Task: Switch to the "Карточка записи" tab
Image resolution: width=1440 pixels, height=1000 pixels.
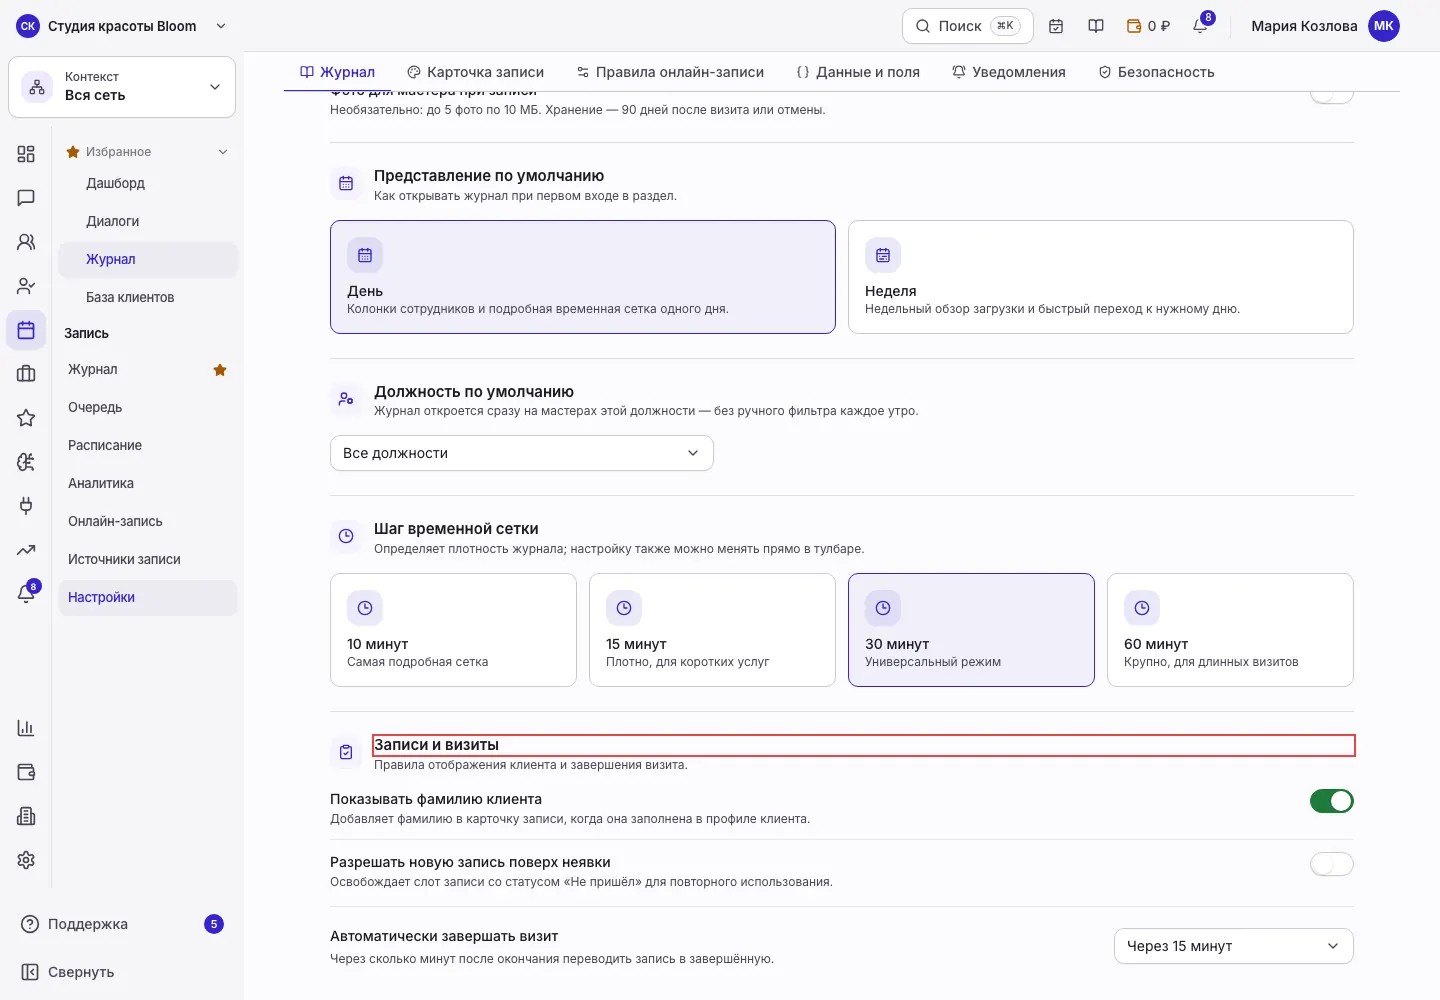Action: click(x=476, y=72)
